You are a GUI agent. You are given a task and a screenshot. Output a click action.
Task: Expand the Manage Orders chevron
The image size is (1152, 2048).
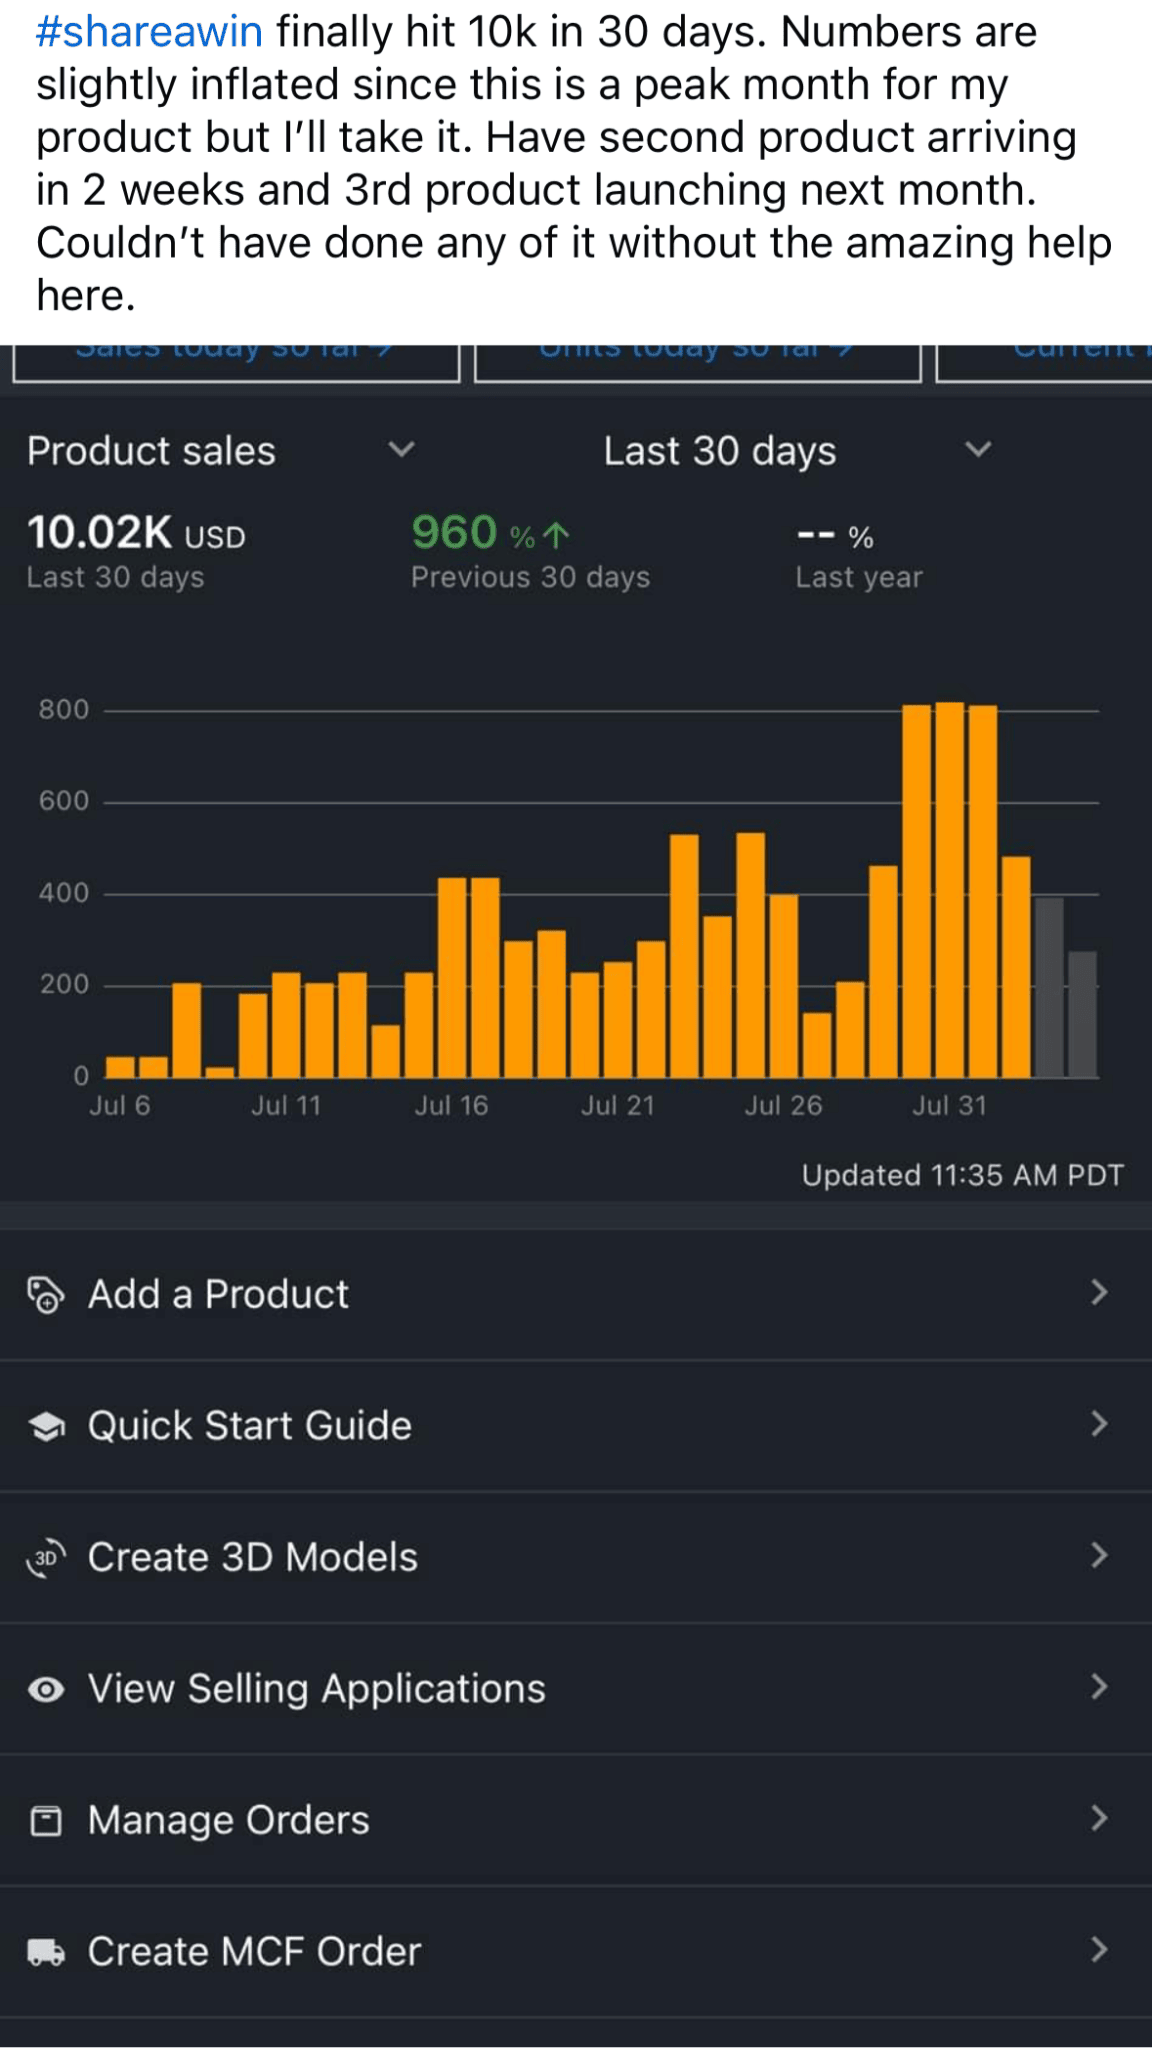1099,1818
